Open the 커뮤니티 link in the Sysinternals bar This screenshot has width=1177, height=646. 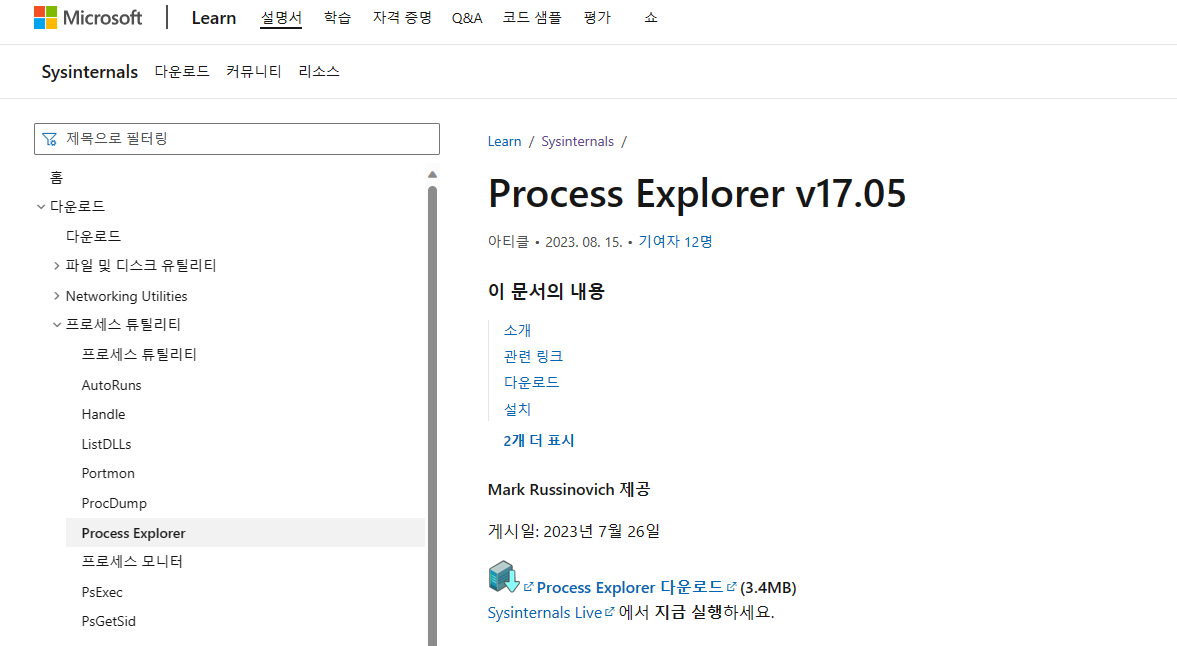click(254, 71)
